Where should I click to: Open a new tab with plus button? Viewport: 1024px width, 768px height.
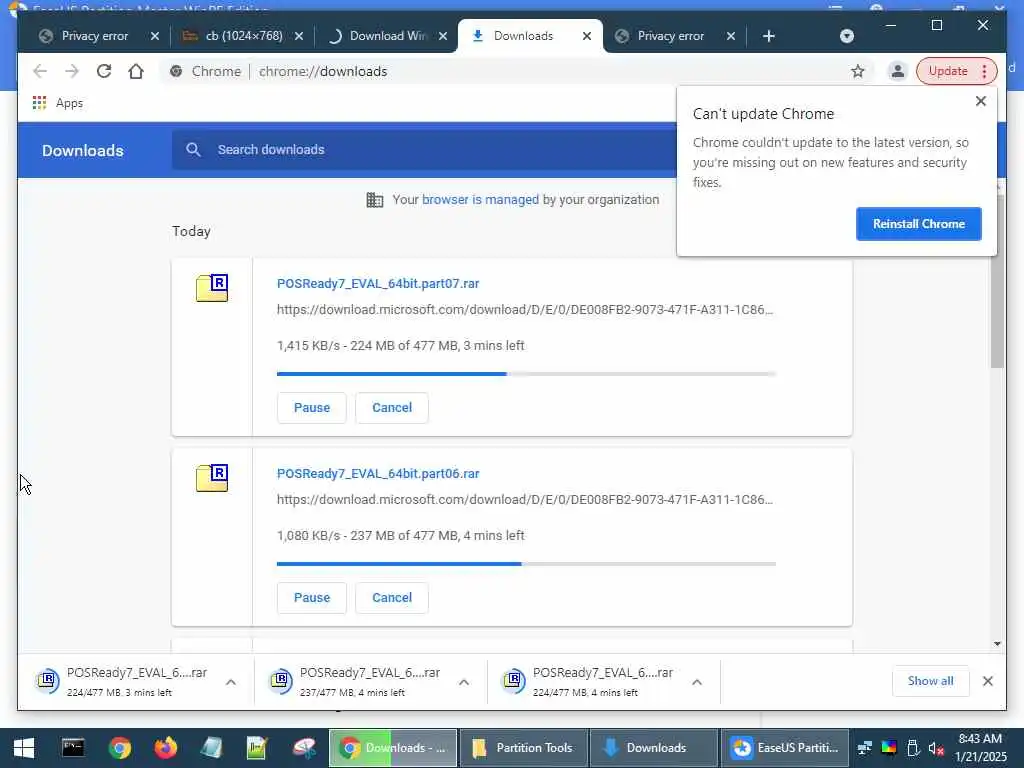(769, 36)
